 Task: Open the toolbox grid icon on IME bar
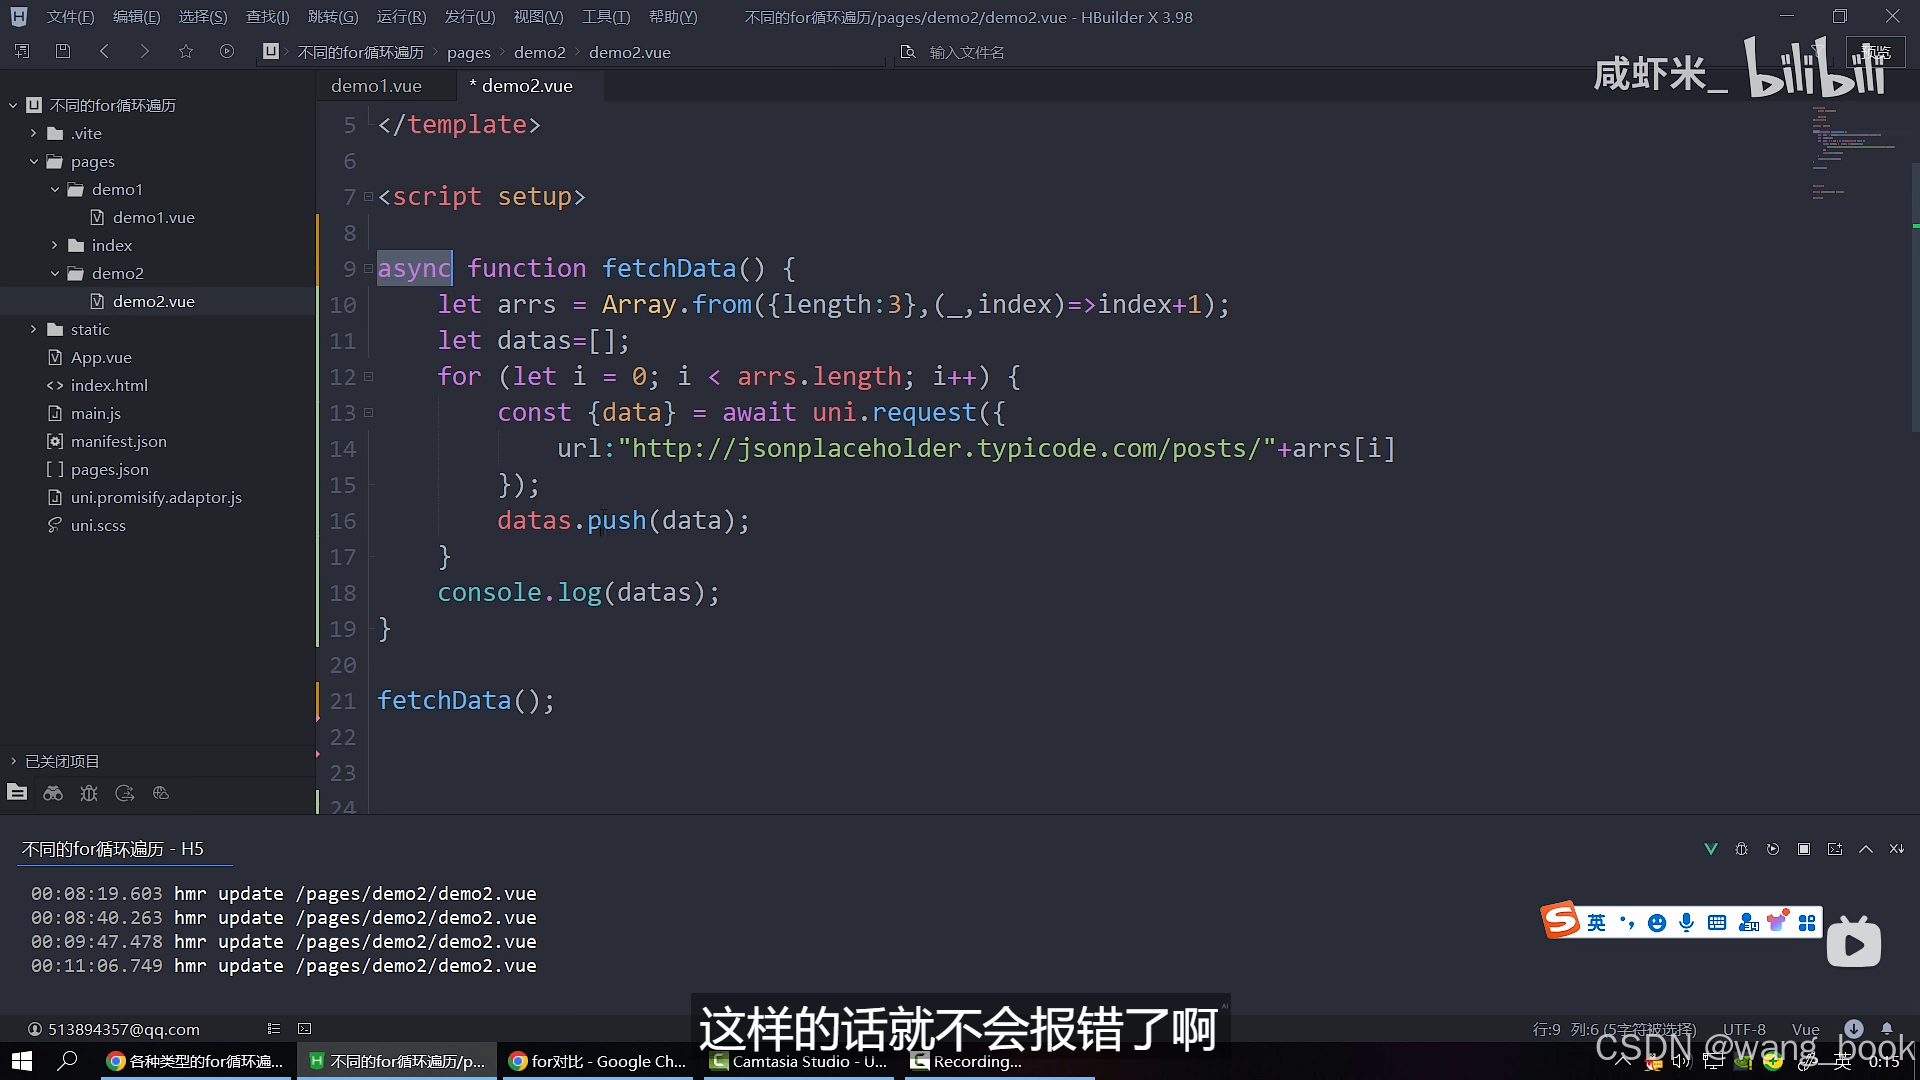(1807, 923)
